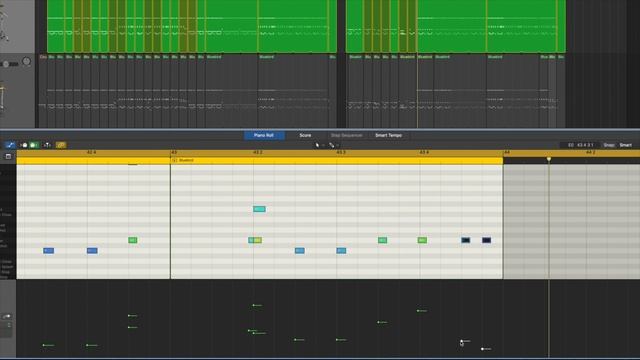Image resolution: width=640 pixels, height=360 pixels.
Task: Click ruler position 43 4
Action: click(424, 152)
